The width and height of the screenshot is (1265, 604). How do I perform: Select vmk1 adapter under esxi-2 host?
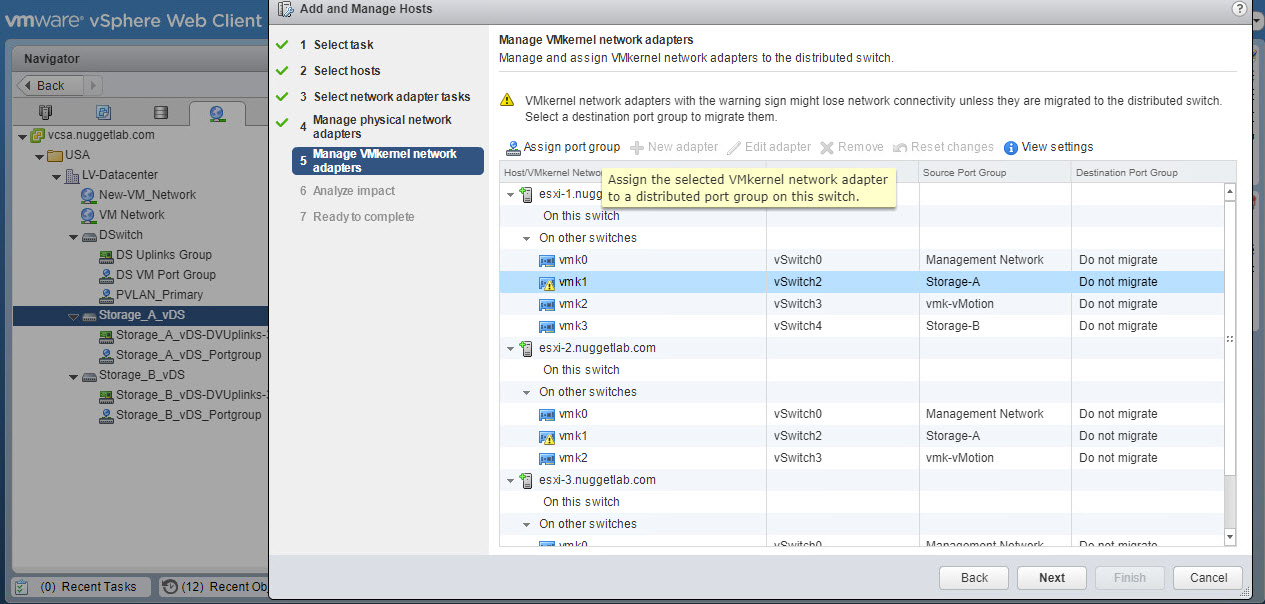[x=572, y=436]
